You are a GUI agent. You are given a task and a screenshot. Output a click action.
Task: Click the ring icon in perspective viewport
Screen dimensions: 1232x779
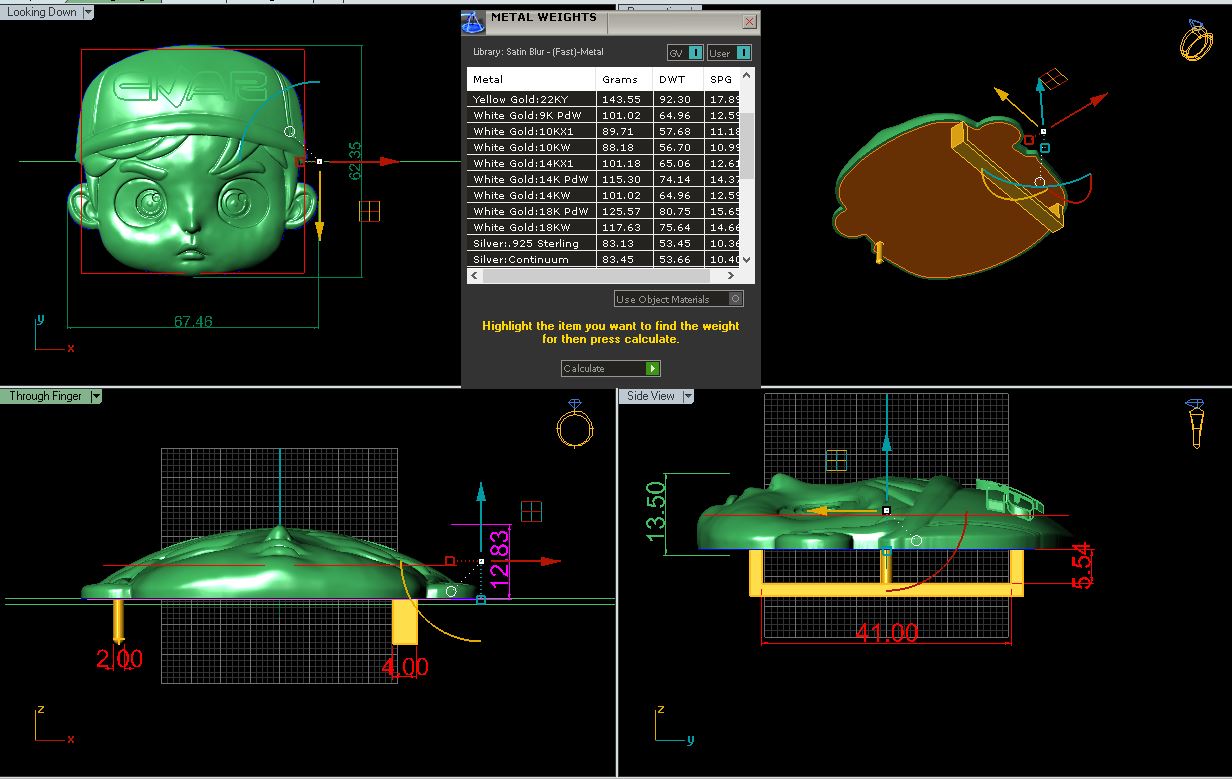click(1196, 41)
